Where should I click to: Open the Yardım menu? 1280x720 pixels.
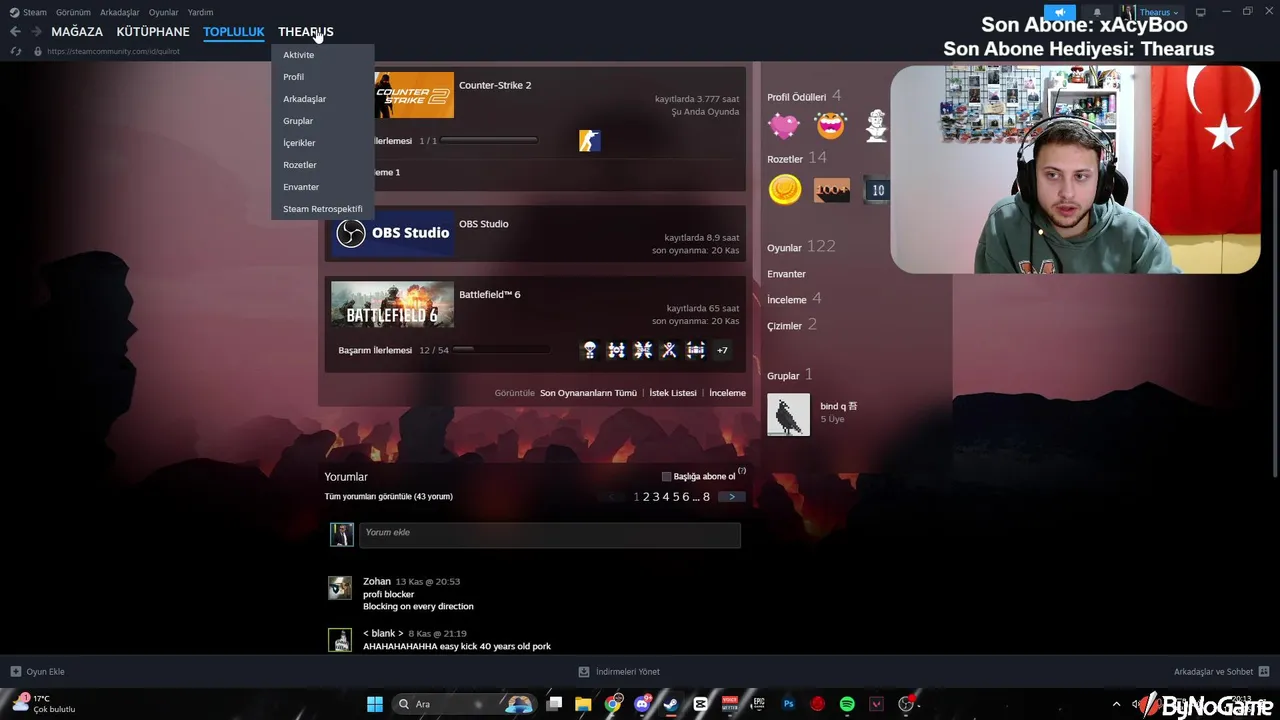[200, 12]
